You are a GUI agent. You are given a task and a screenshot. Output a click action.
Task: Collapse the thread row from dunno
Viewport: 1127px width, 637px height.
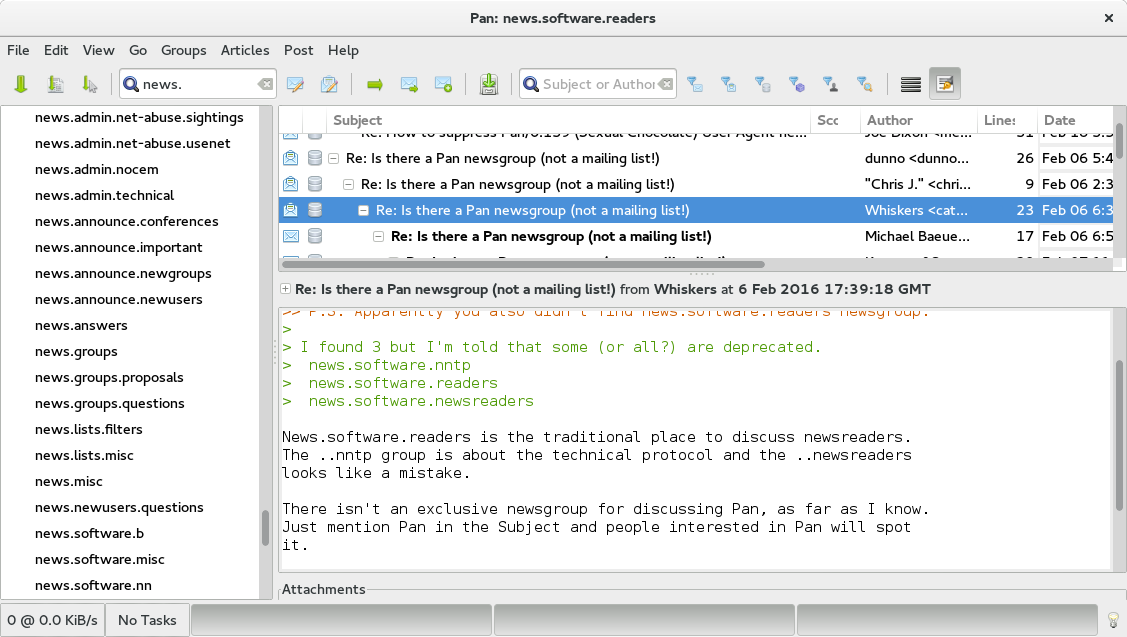tap(335, 158)
